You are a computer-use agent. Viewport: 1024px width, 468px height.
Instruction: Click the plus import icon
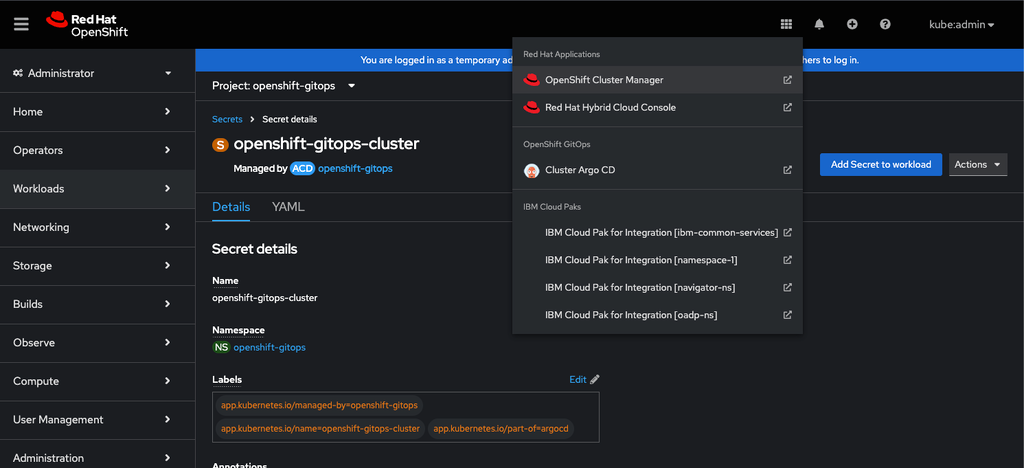tap(852, 24)
